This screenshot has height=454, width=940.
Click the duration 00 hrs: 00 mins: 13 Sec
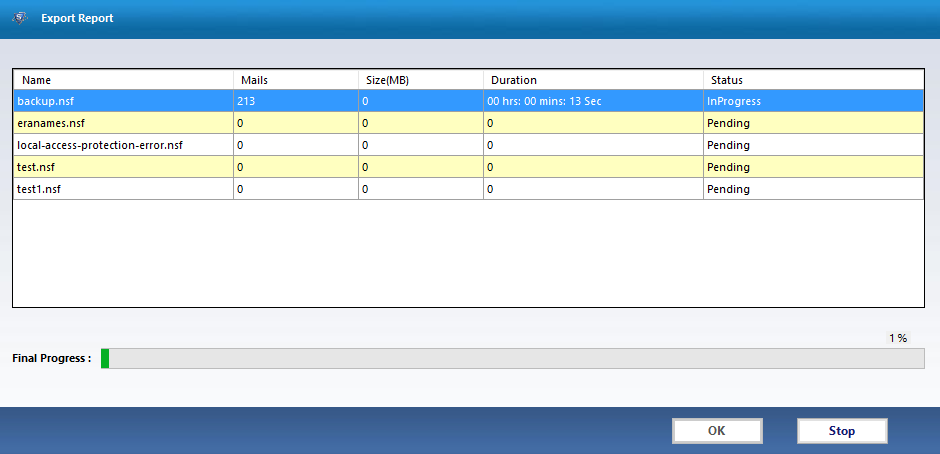(593, 101)
